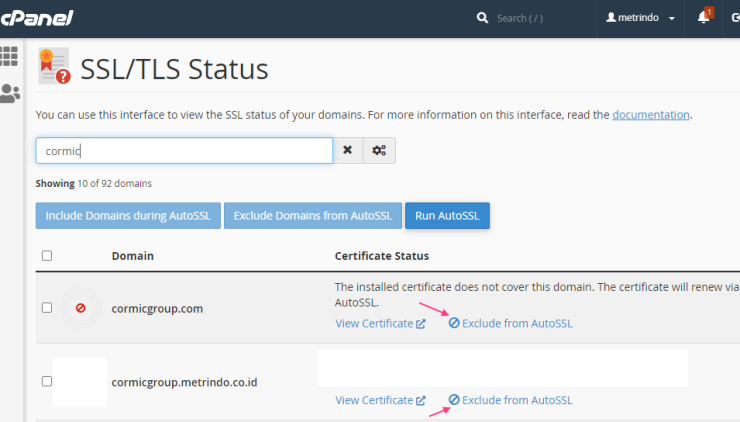View Certificate for cormicgroup.com

380,323
